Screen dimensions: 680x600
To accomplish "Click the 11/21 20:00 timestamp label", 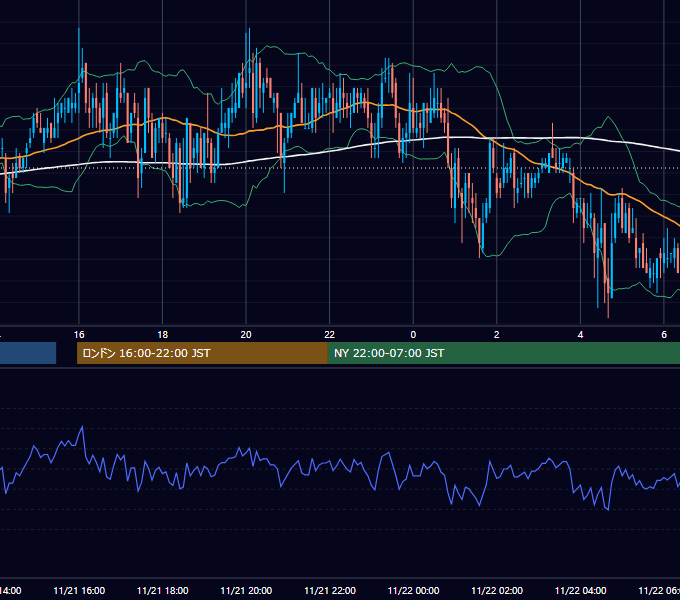I will point(246,590).
